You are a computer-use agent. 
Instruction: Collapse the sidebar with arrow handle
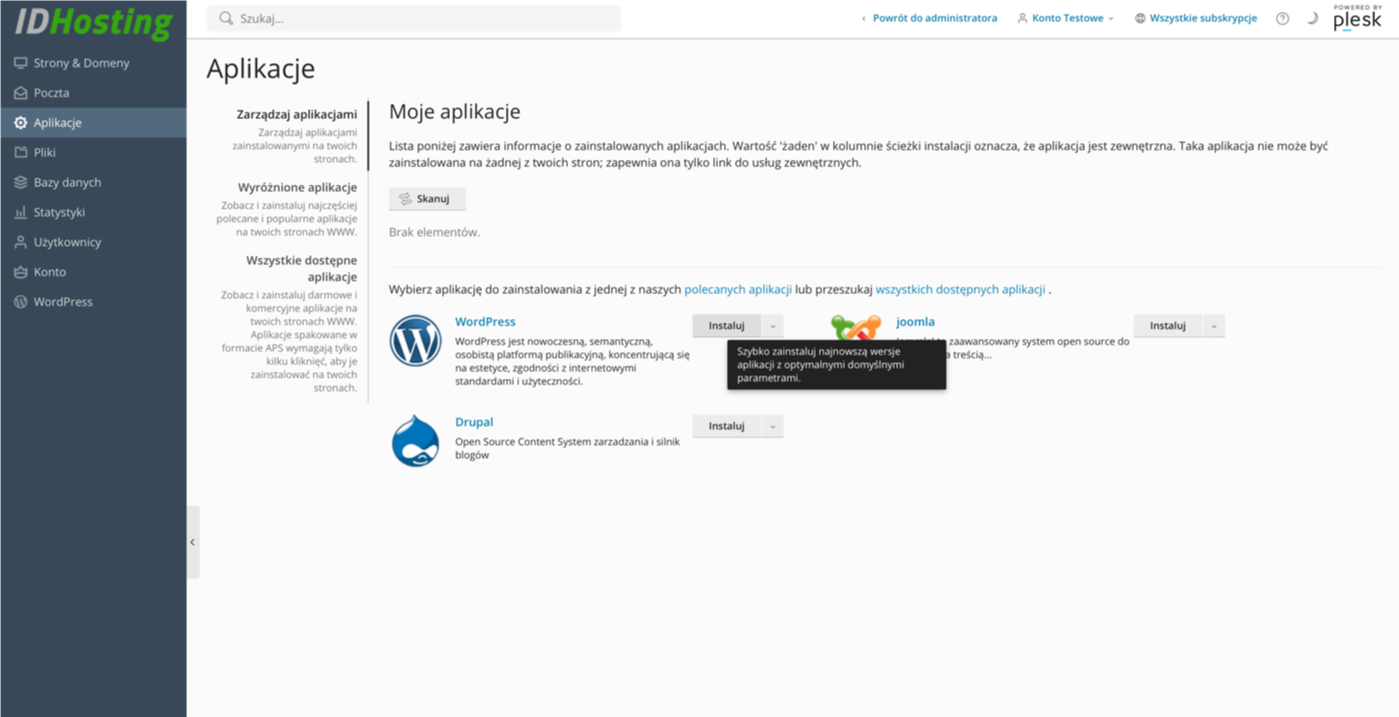193,542
